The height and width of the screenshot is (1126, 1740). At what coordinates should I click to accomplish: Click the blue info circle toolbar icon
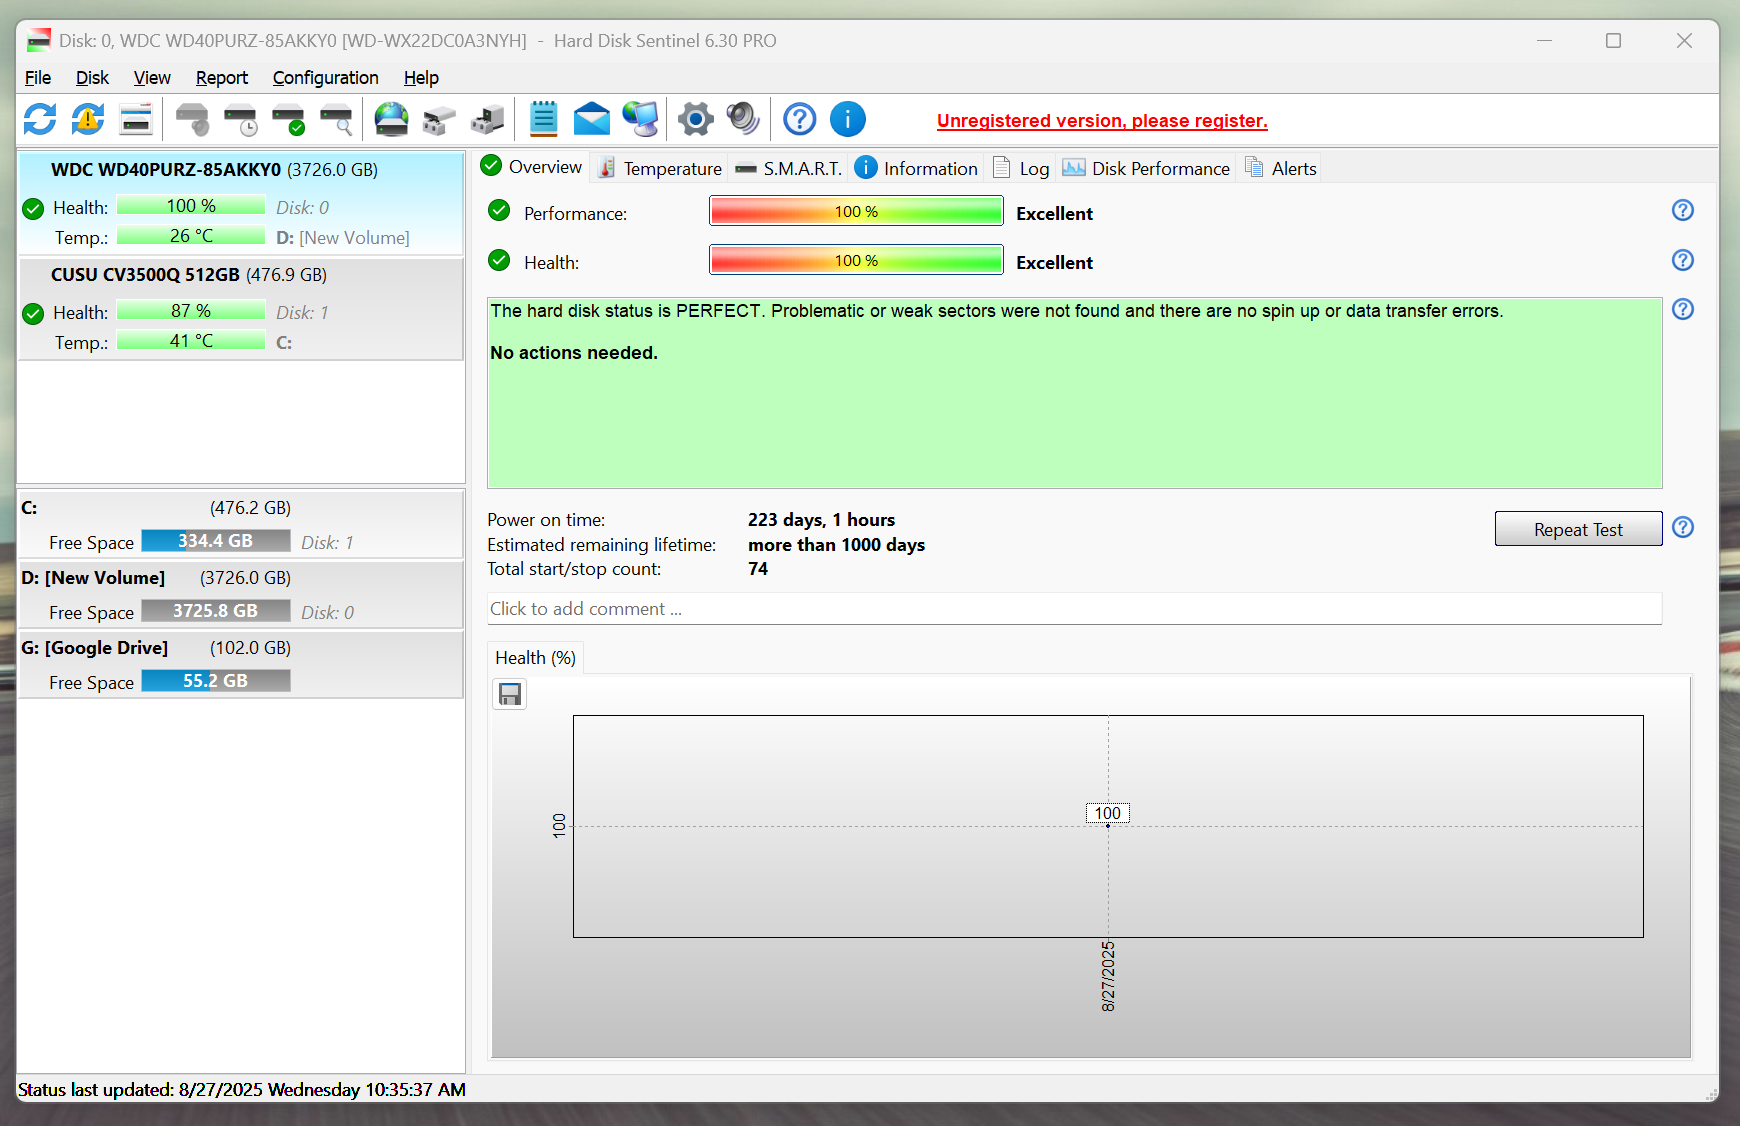pyautogui.click(x=848, y=120)
